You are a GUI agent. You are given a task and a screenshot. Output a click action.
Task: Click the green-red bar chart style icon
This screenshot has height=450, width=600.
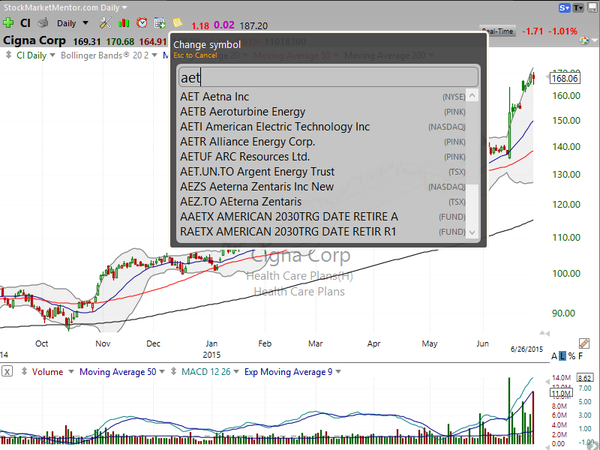(124, 23)
